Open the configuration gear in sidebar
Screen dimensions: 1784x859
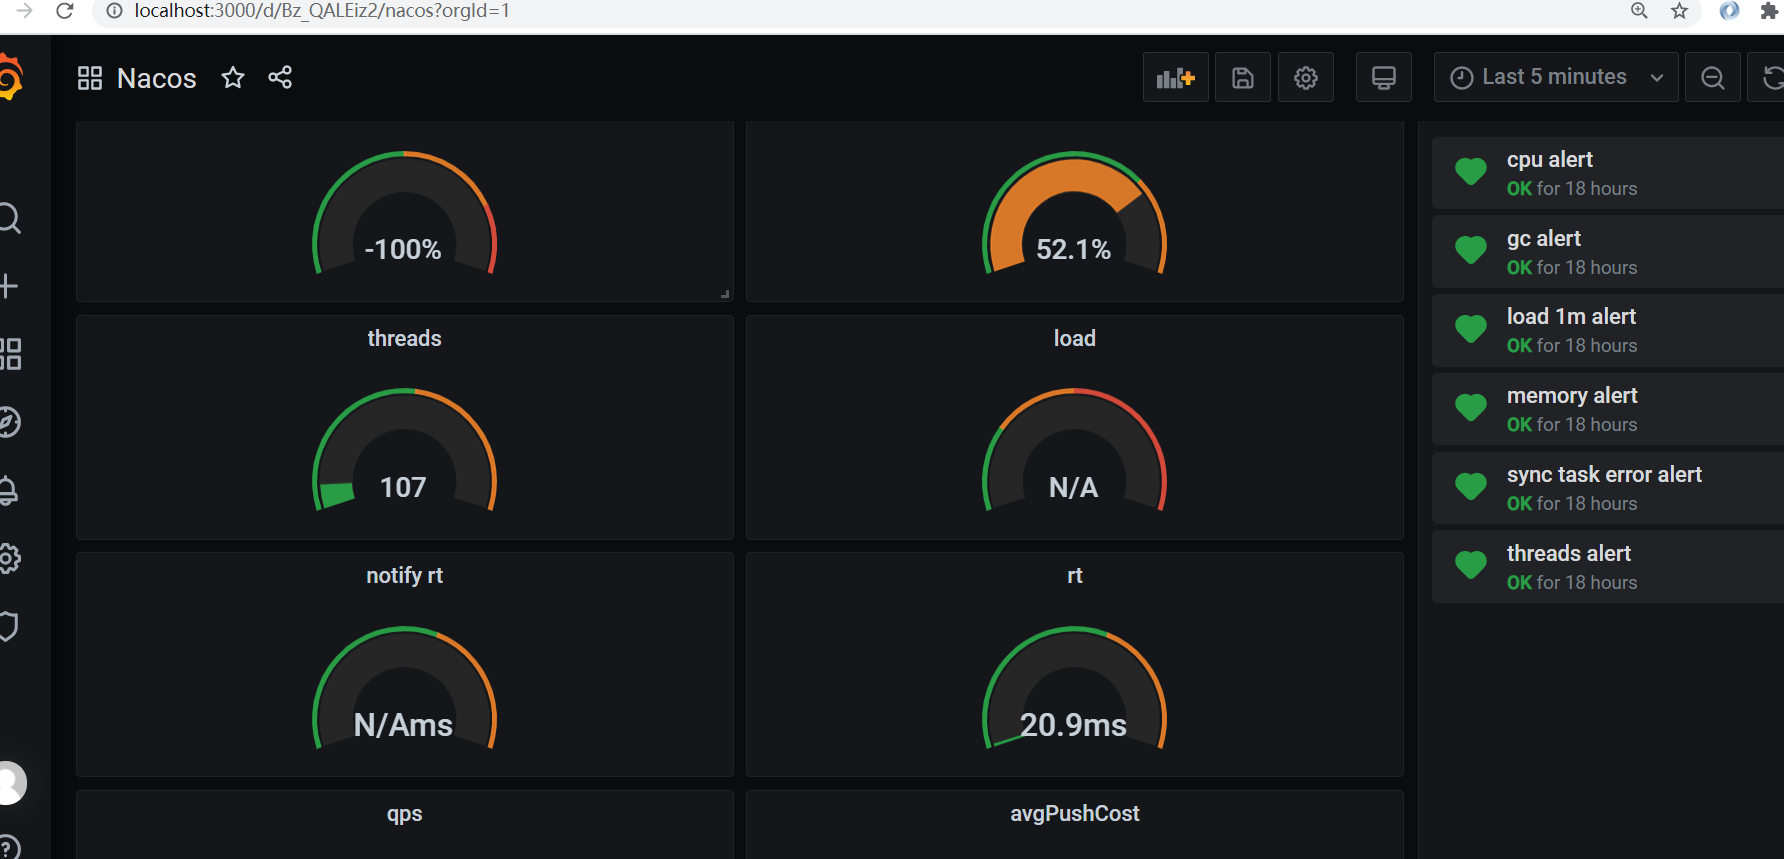pos(9,558)
